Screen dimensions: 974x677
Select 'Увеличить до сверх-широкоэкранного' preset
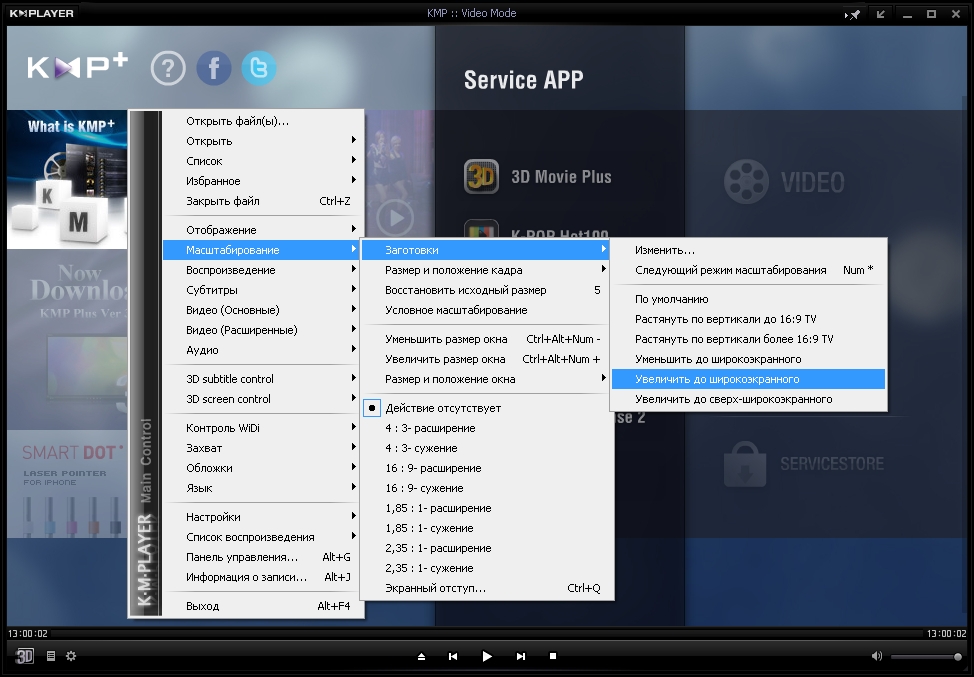[748, 399]
